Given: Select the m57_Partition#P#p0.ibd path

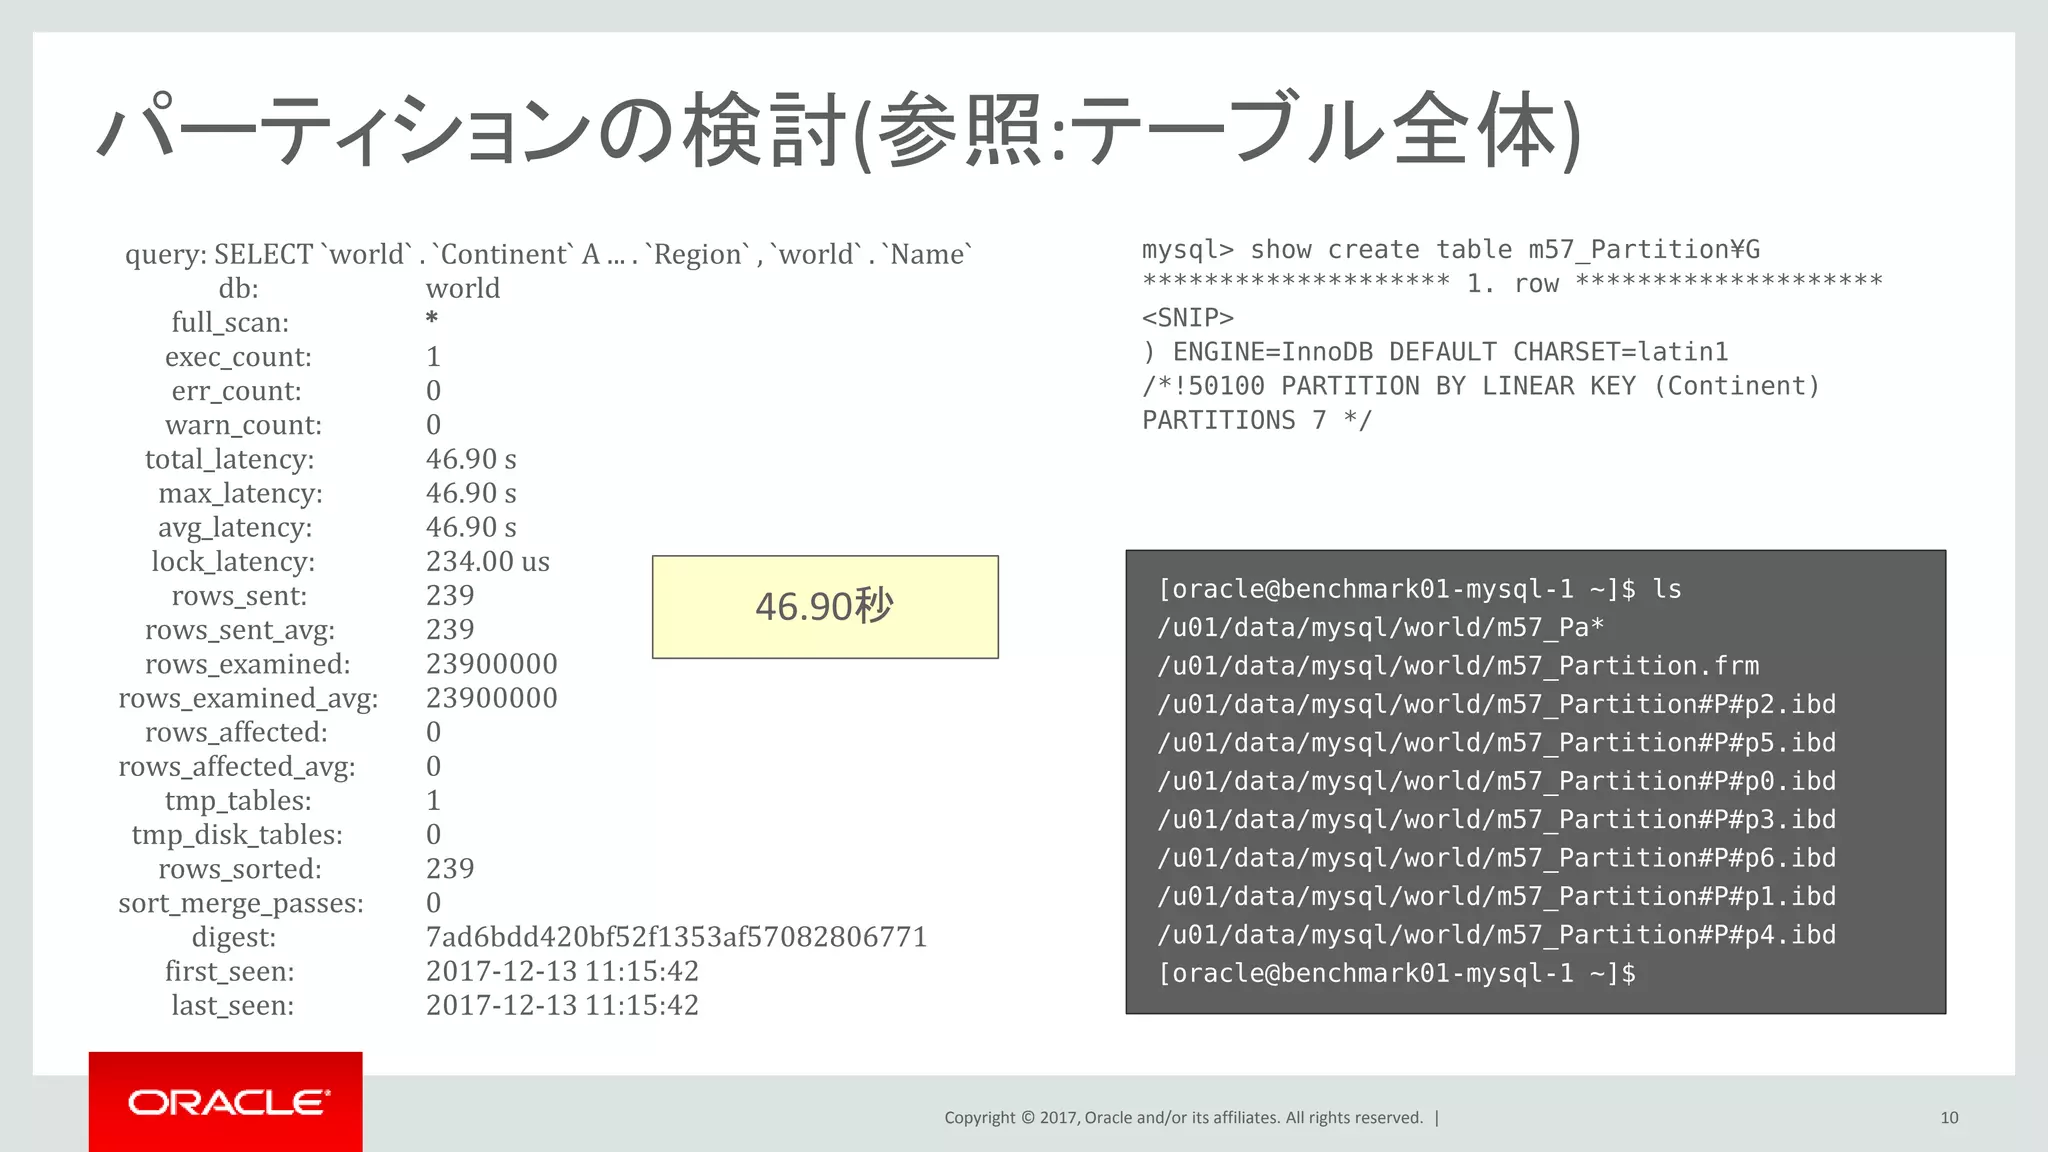Looking at the screenshot, I should click(1497, 781).
